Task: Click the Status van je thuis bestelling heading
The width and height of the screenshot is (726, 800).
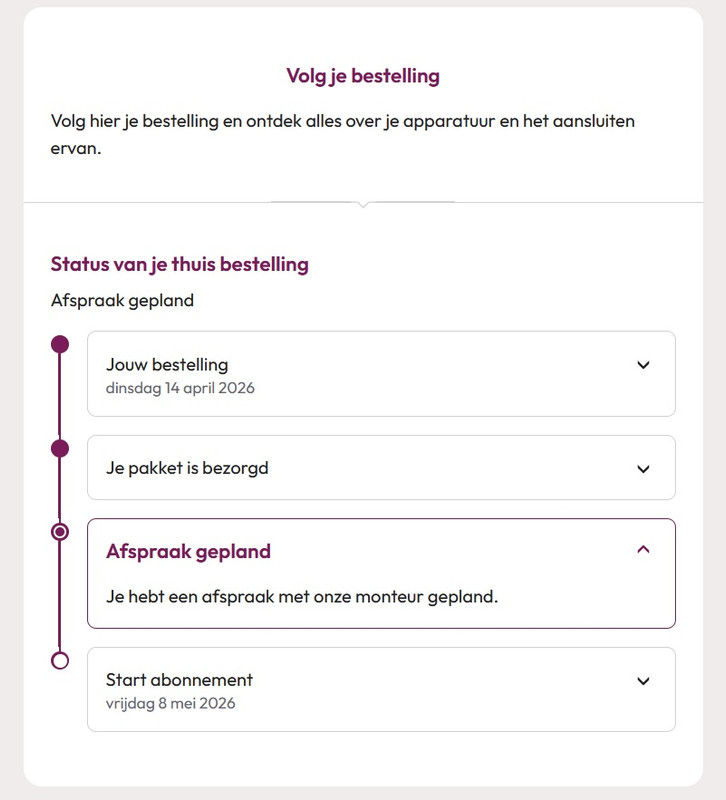Action: 180,265
